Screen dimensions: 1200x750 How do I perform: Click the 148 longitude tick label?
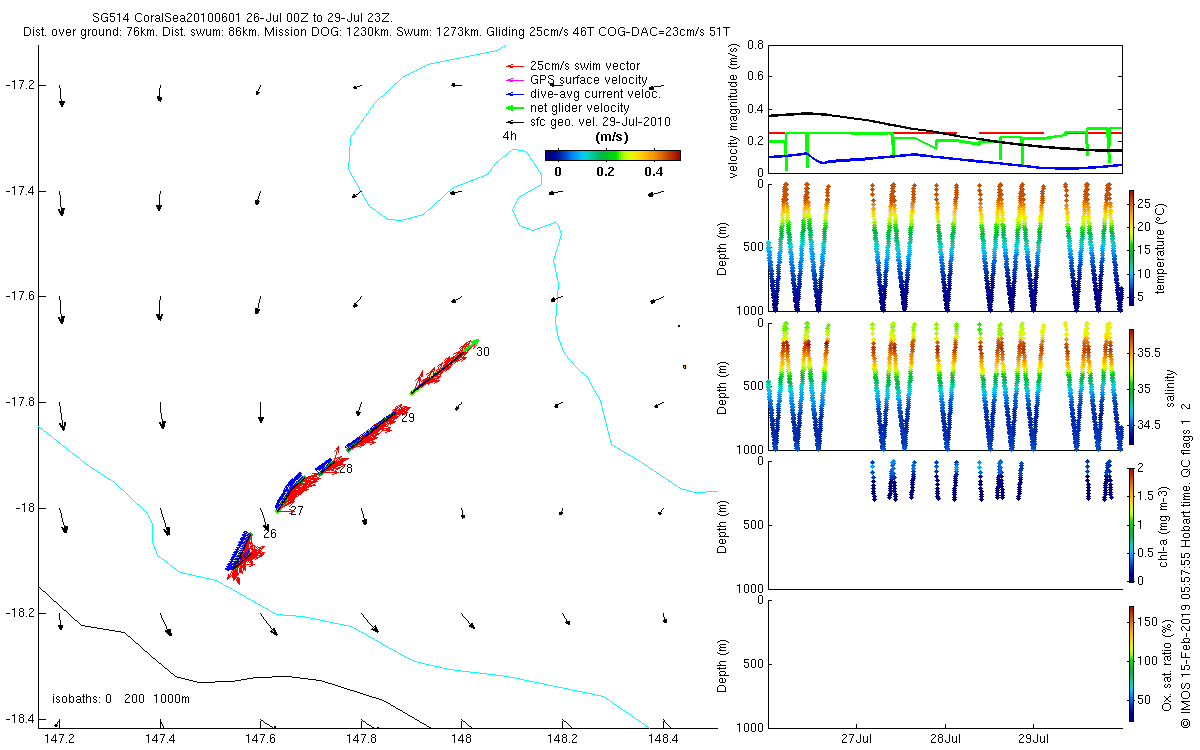[x=461, y=739]
